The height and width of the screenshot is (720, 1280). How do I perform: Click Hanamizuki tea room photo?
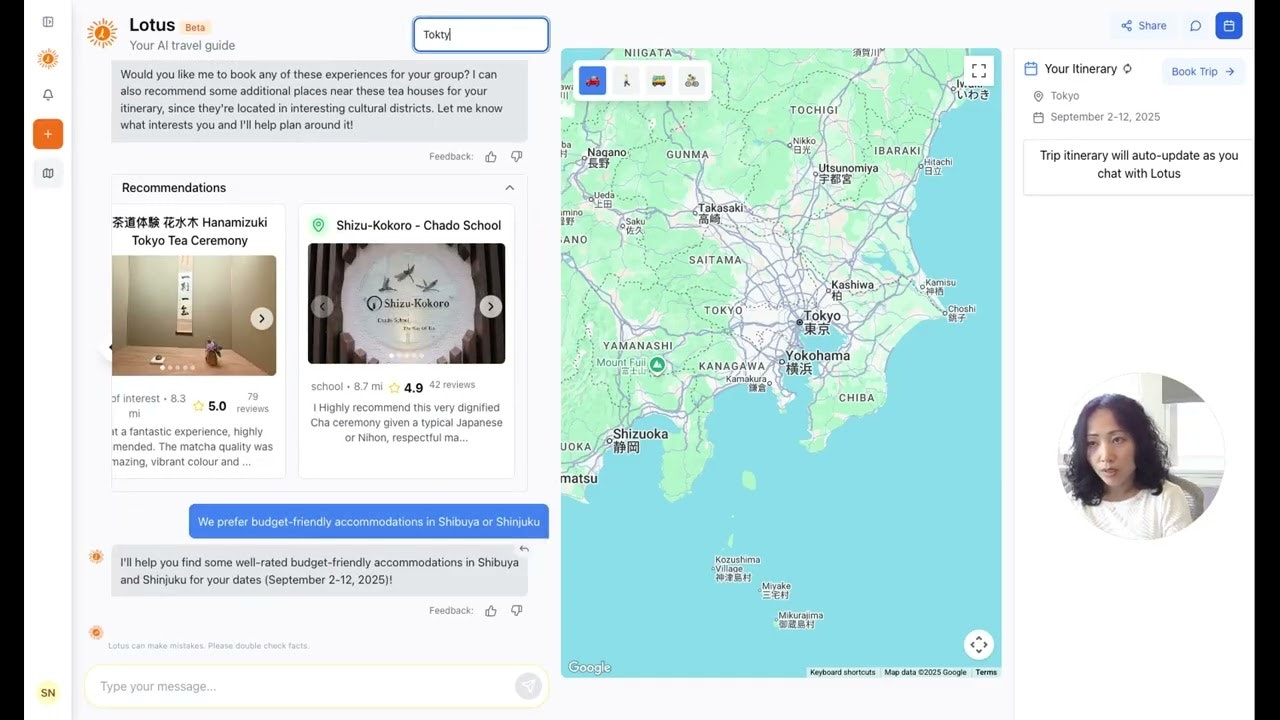click(194, 316)
